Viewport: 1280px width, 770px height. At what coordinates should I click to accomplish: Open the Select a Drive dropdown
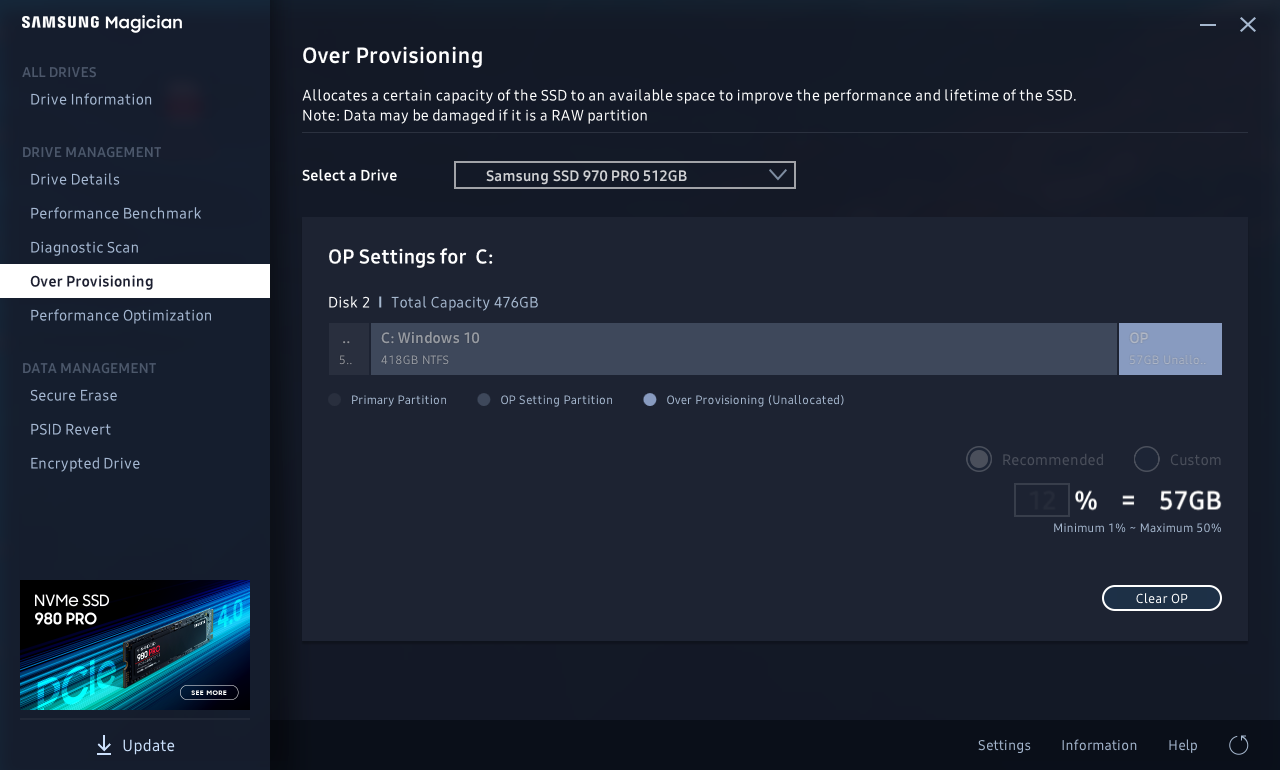[x=625, y=175]
